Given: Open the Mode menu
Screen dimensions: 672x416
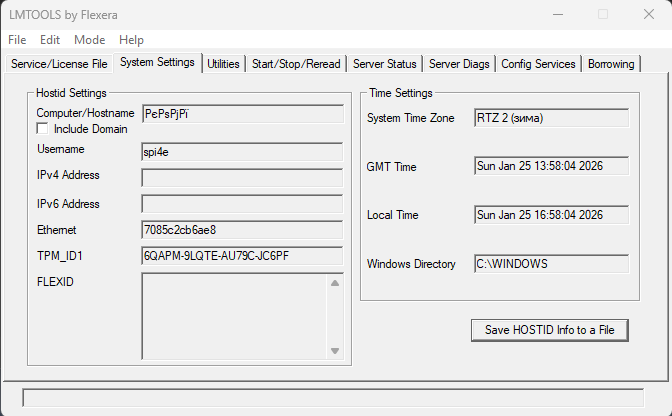Looking at the screenshot, I should pos(89,40).
